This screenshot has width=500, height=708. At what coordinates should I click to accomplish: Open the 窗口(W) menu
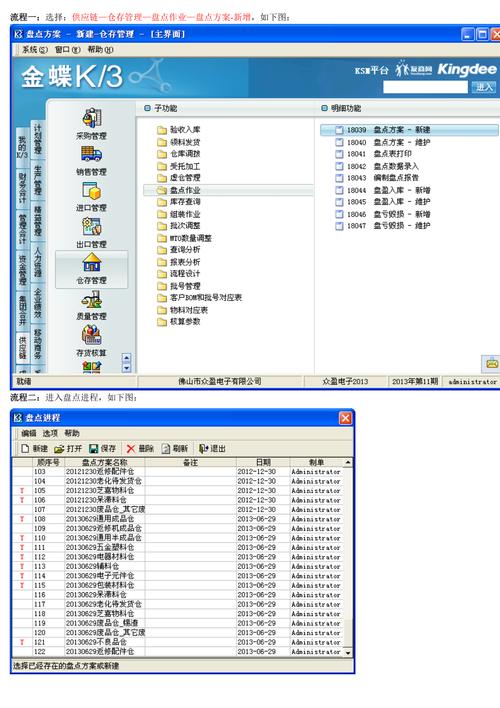coord(68,50)
